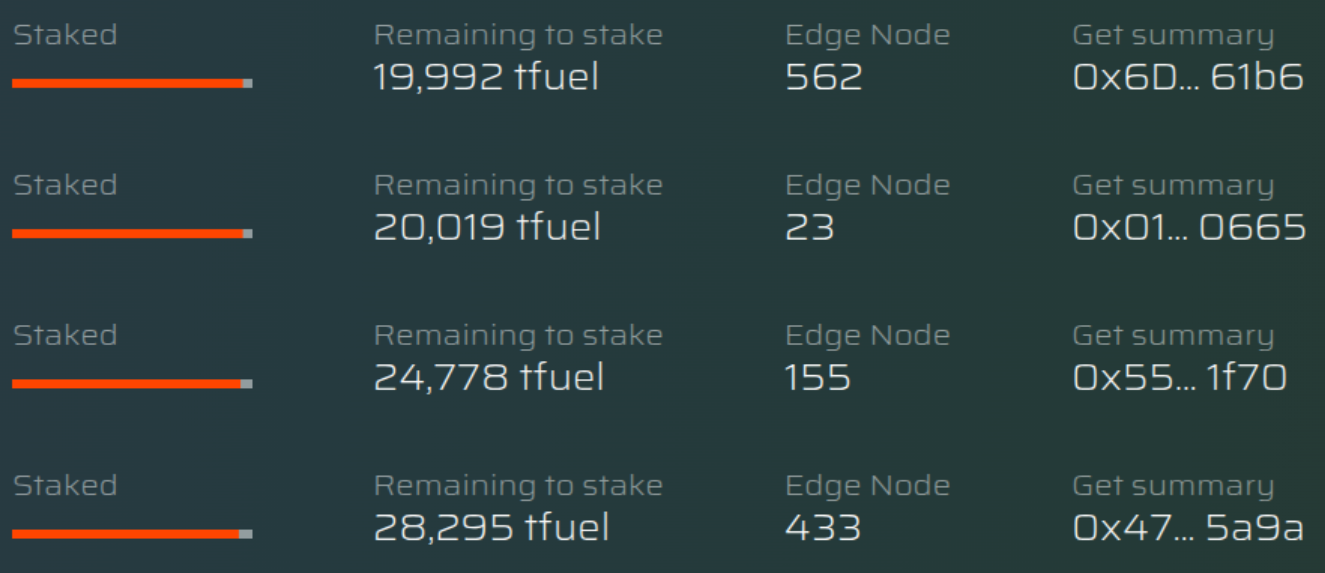Select the 19,992 tfuel remaining amount
Viewport: 1325px width, 573px height.
(x=486, y=77)
